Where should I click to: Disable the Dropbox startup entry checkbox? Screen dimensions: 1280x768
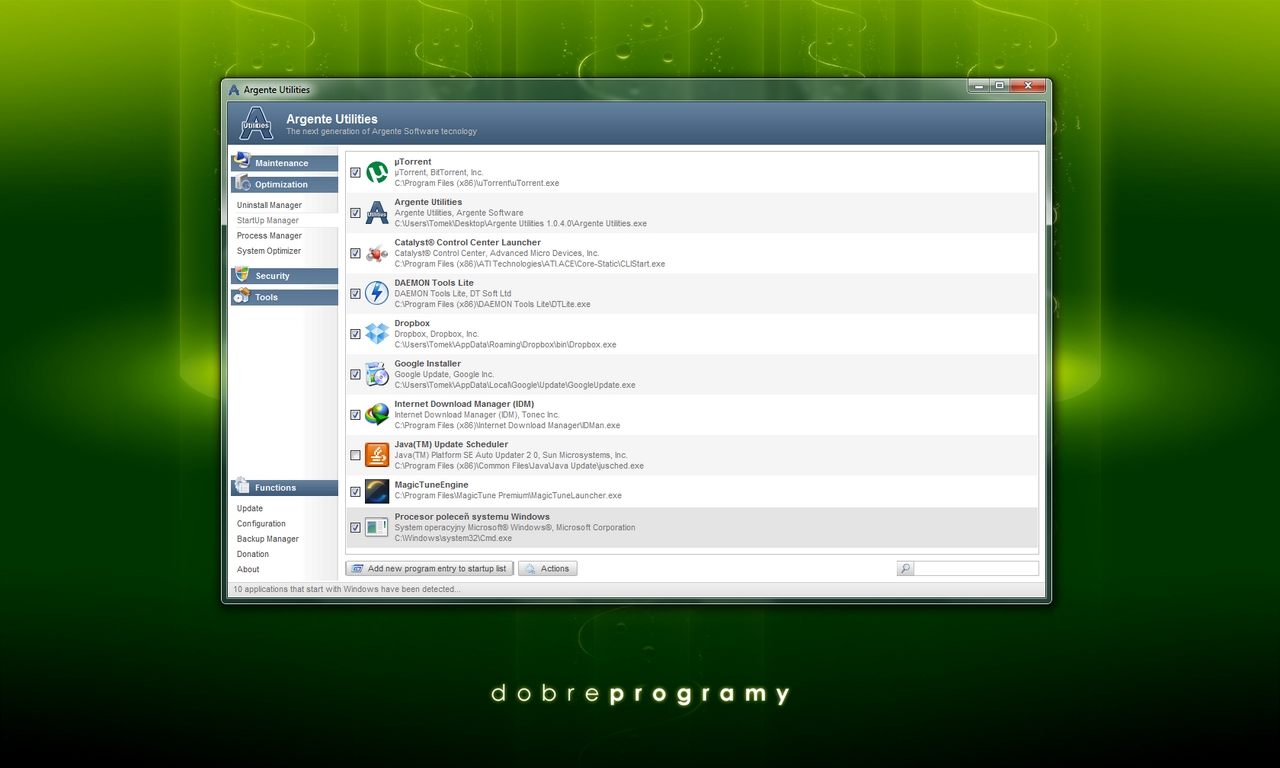[x=356, y=334]
